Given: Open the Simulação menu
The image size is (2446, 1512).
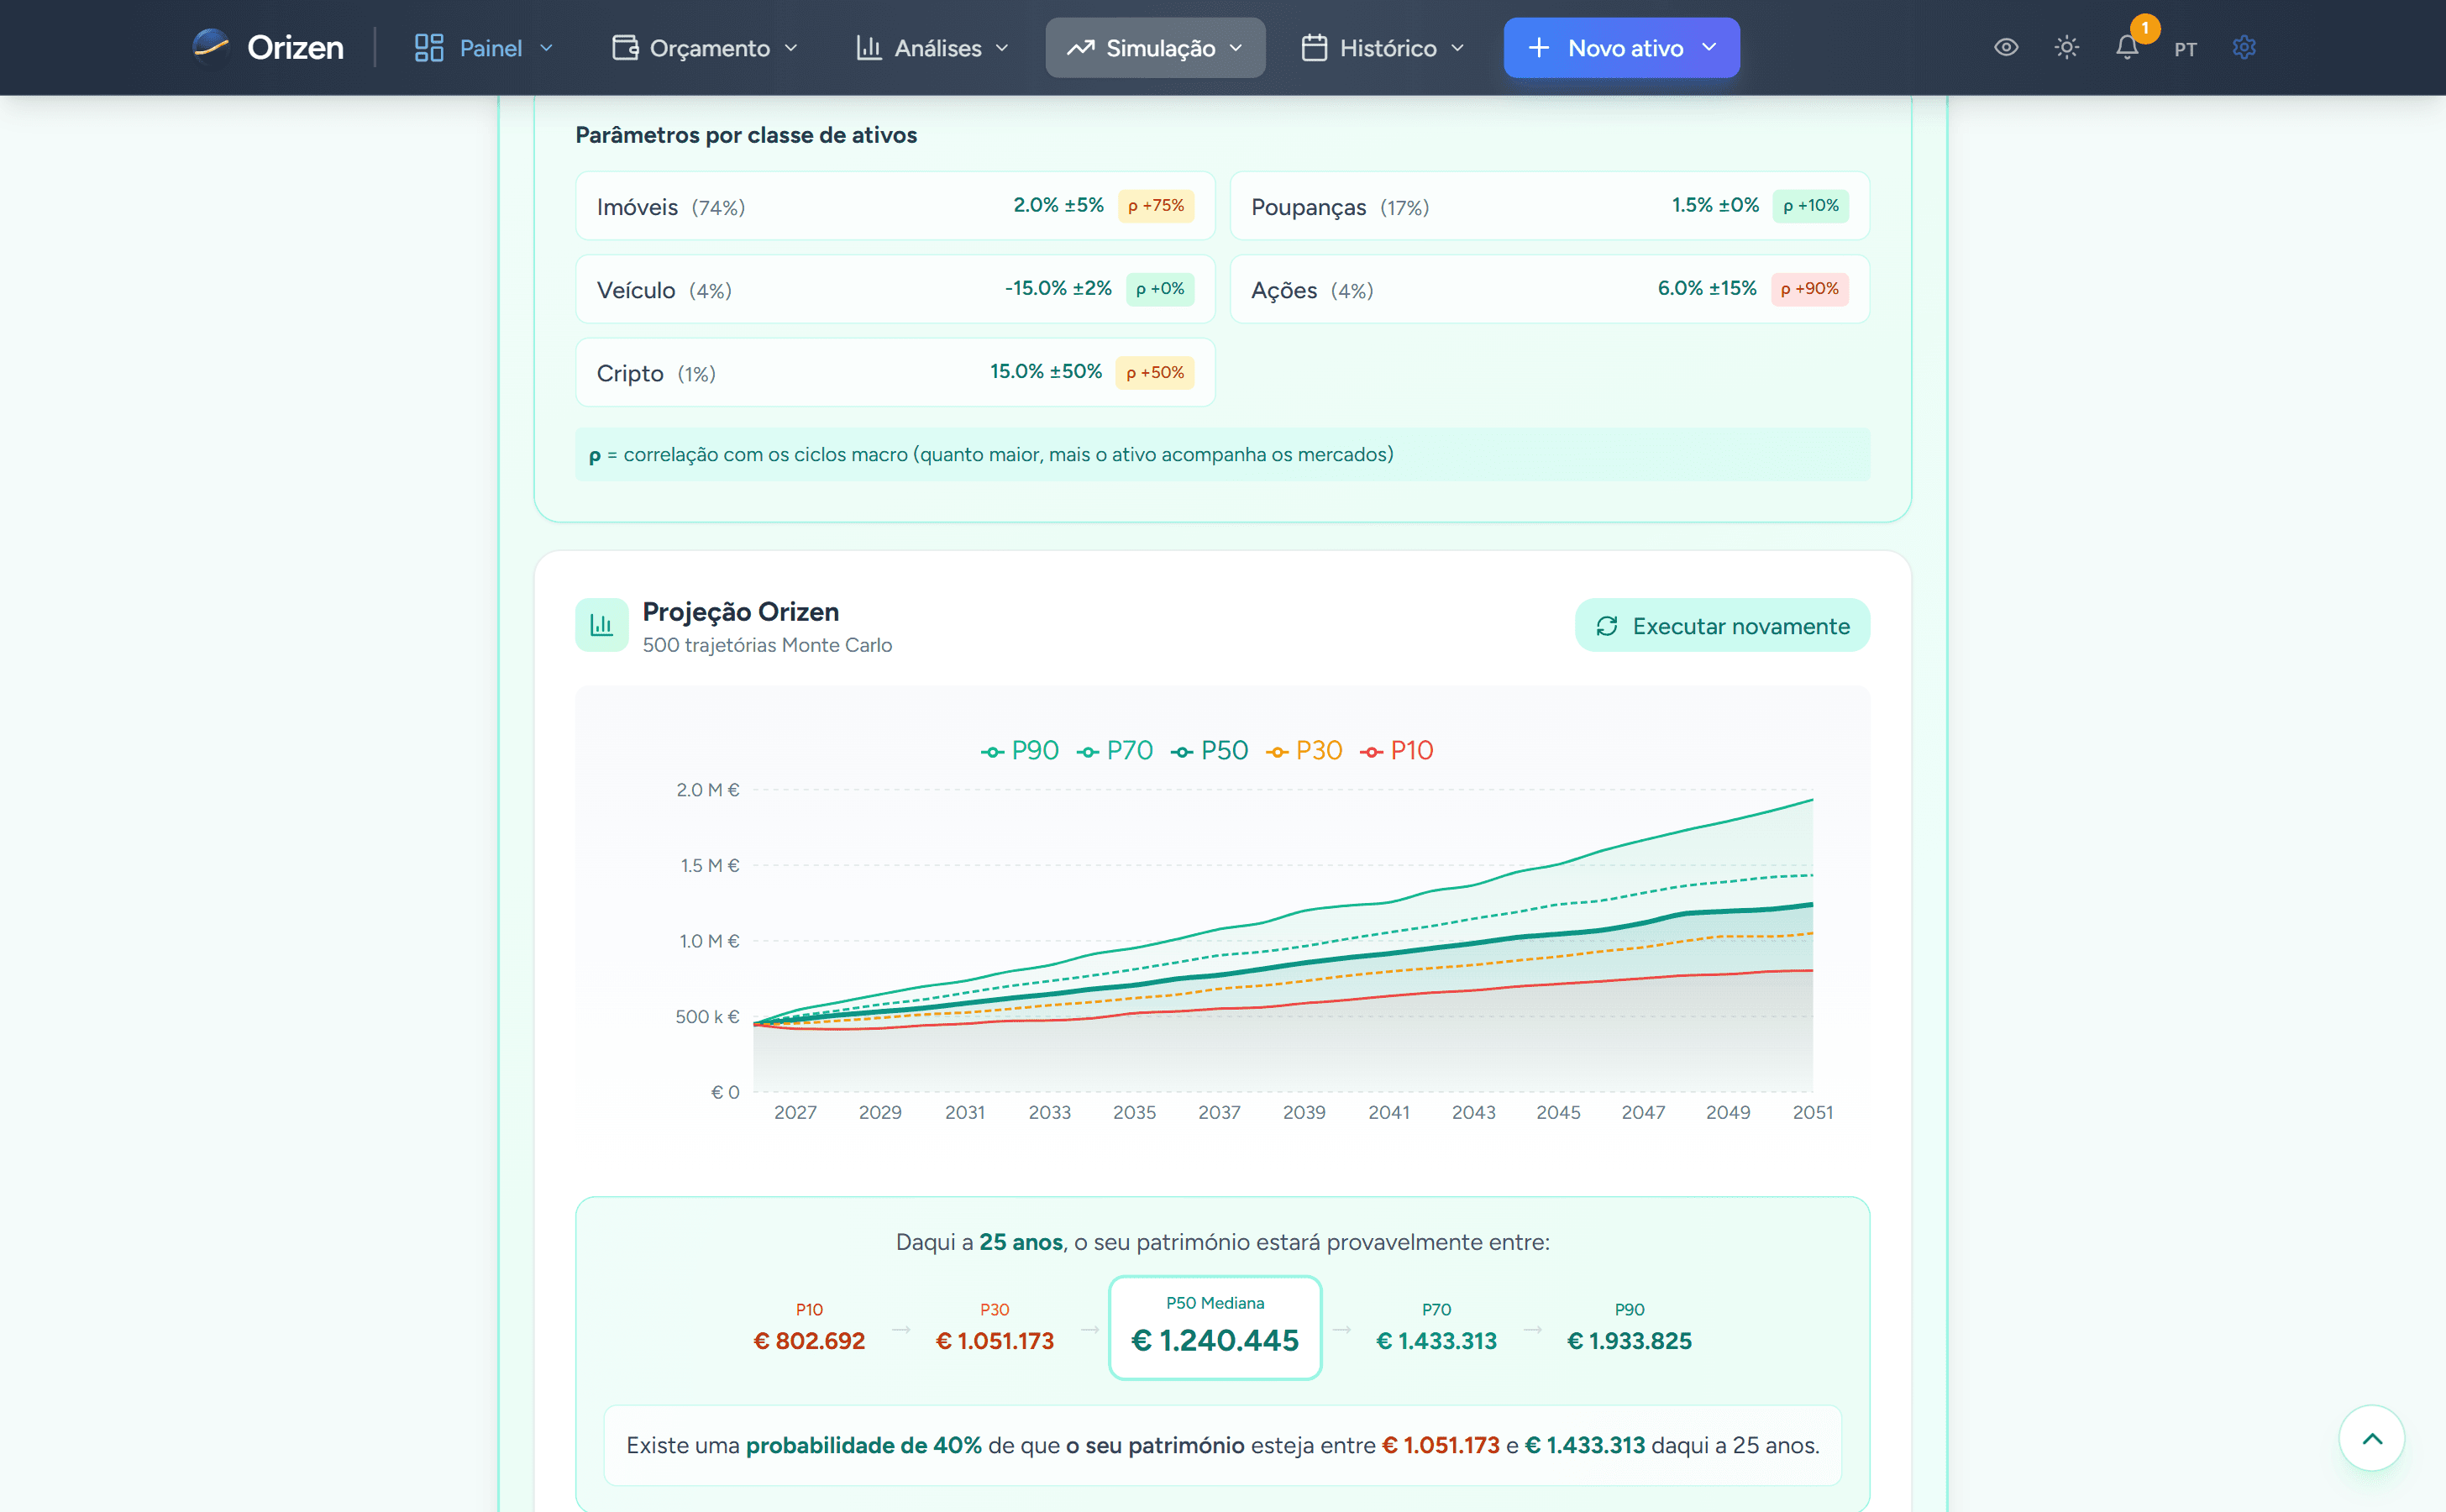Looking at the screenshot, I should tap(1155, 48).
